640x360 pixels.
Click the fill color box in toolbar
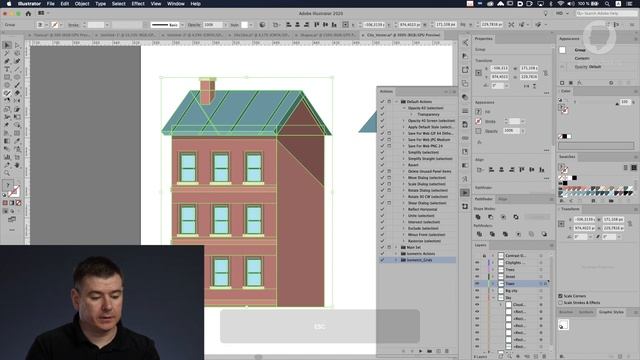point(7,186)
